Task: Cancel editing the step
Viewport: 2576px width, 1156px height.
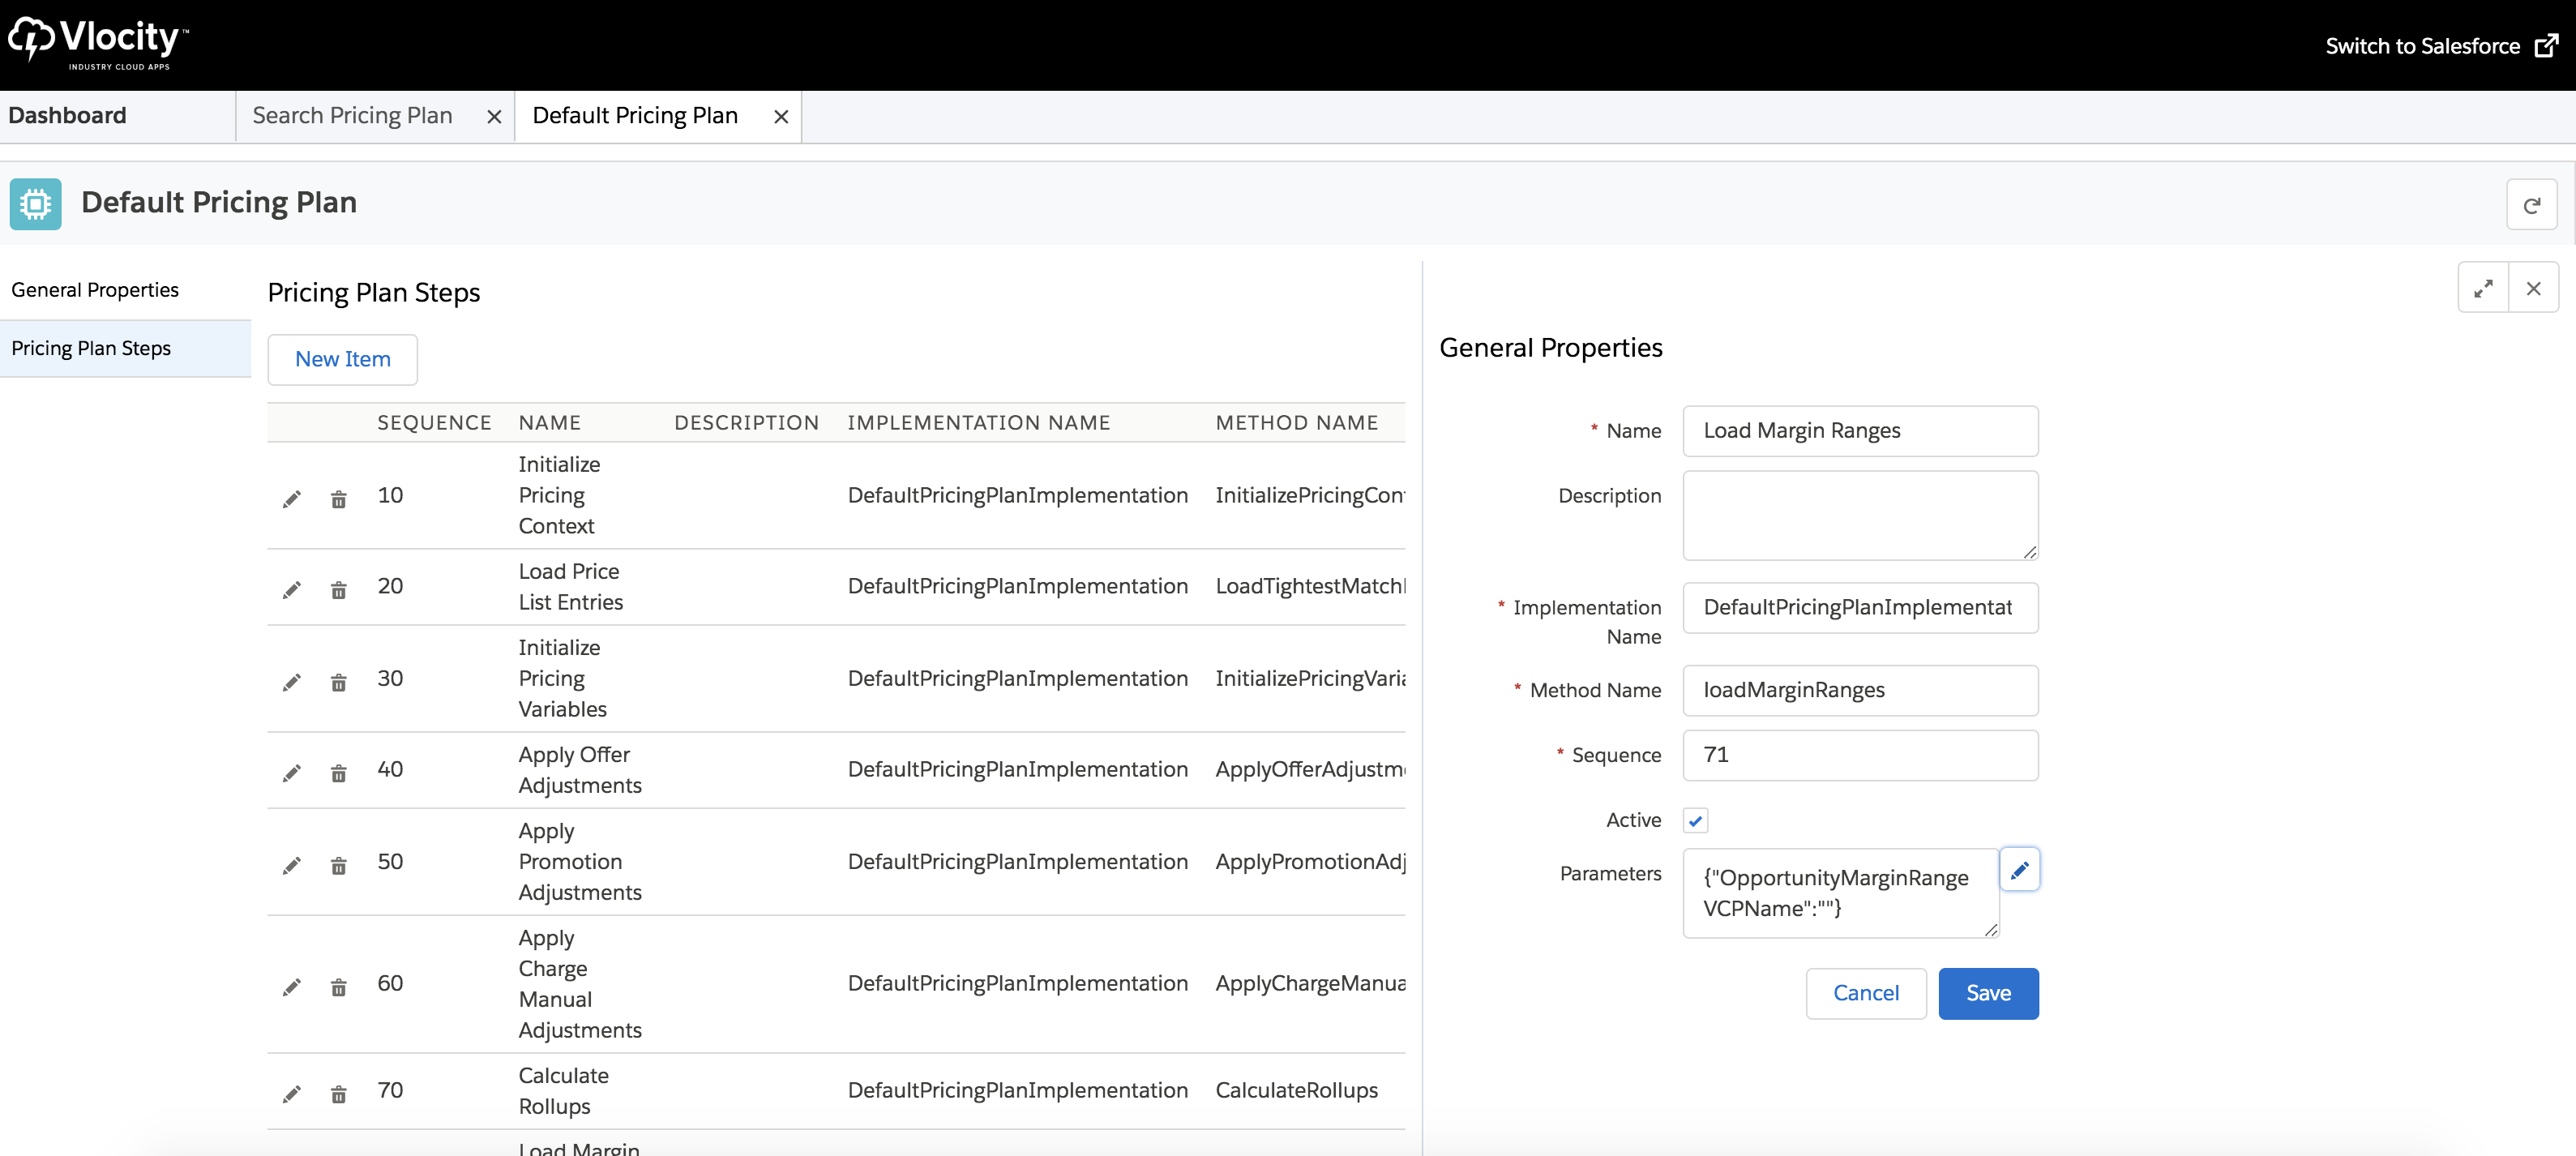Action: 1865,993
